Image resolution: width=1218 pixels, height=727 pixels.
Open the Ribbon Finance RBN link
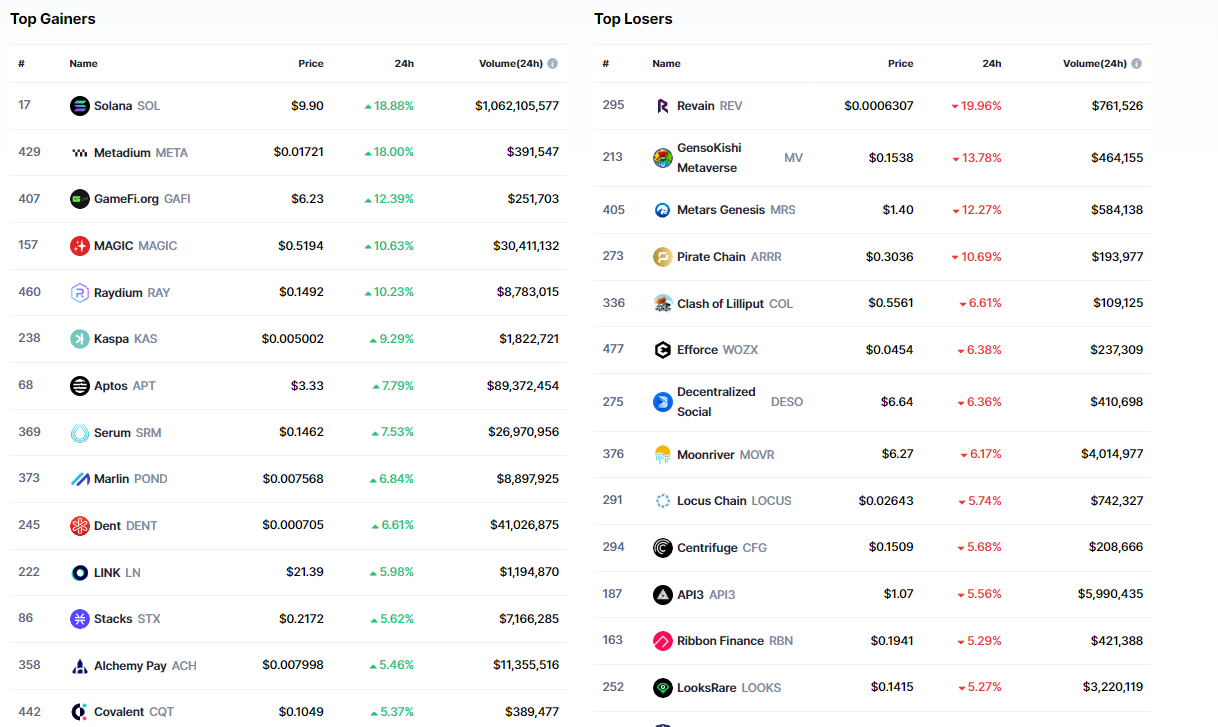click(x=735, y=641)
